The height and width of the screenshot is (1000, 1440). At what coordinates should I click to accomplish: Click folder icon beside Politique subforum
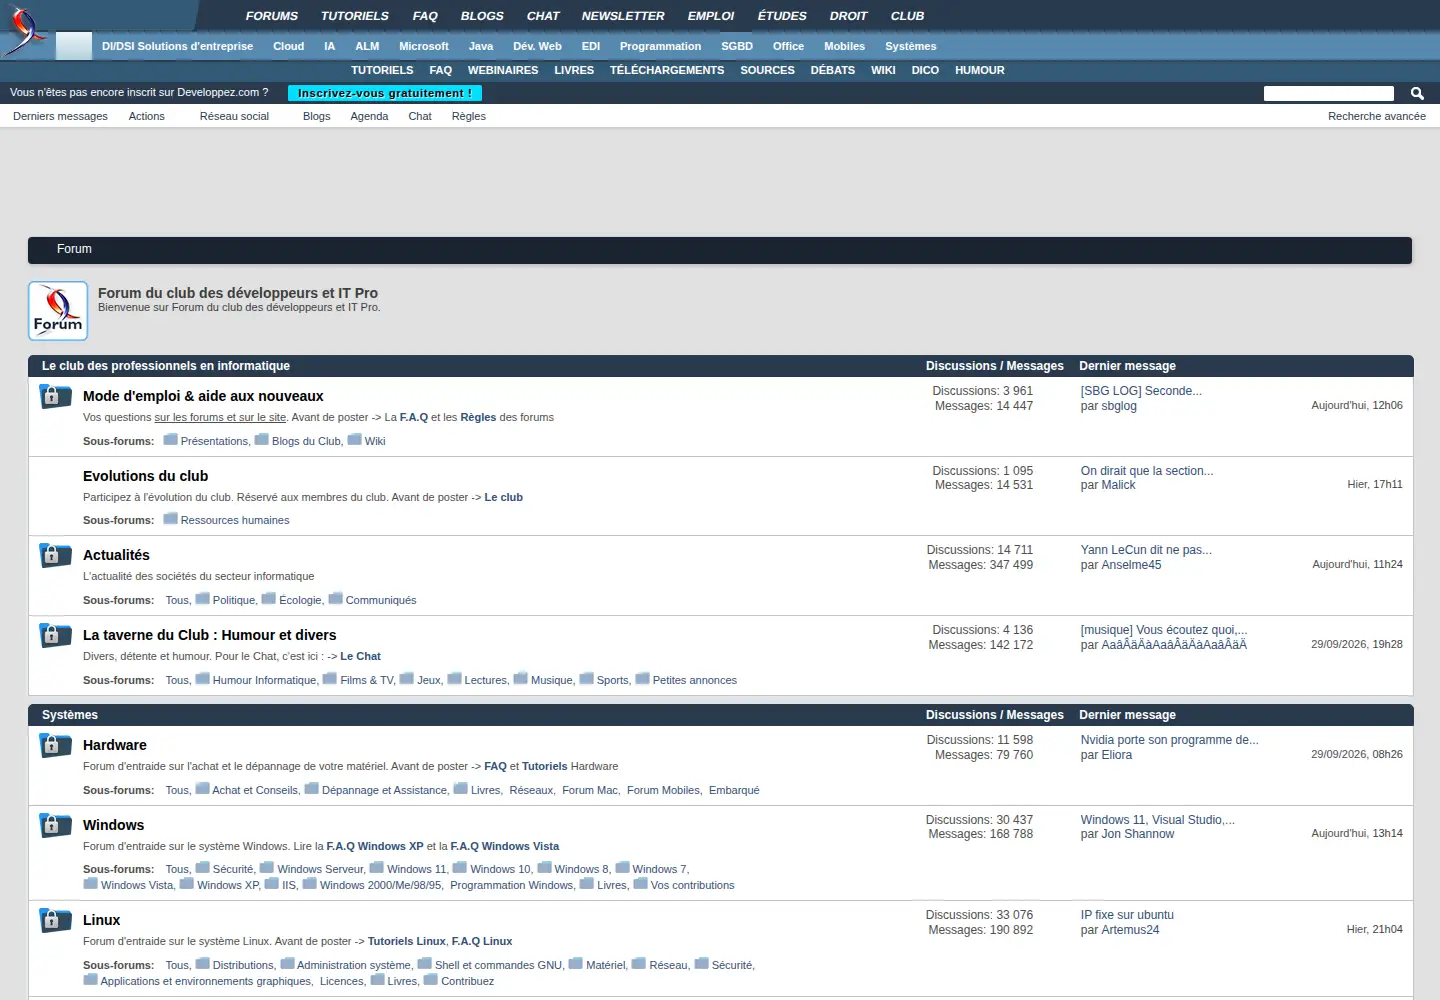(202, 598)
